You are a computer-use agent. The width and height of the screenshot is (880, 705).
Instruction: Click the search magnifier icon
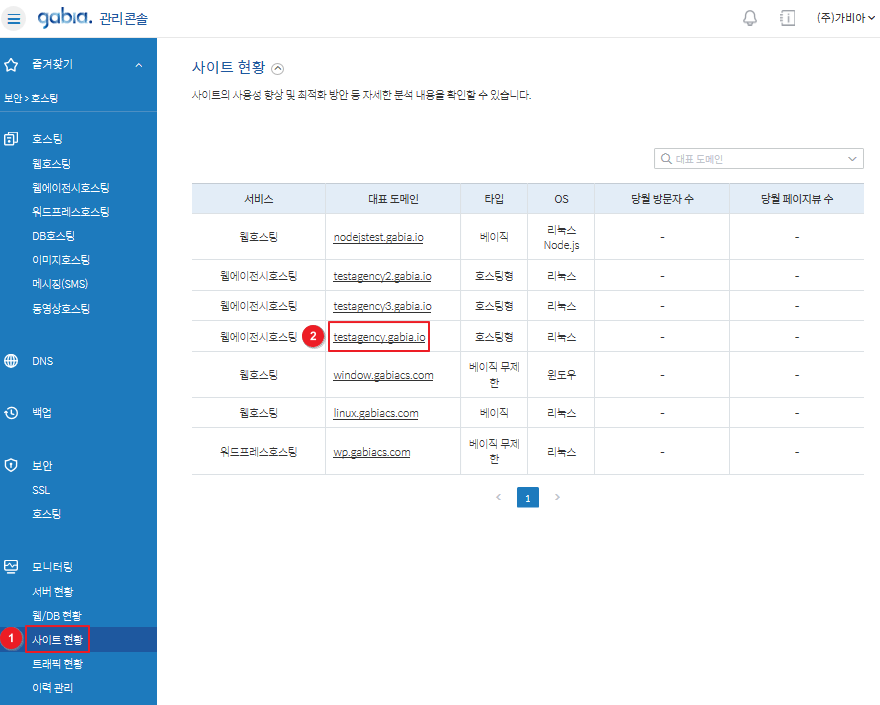pyautogui.click(x=666, y=159)
